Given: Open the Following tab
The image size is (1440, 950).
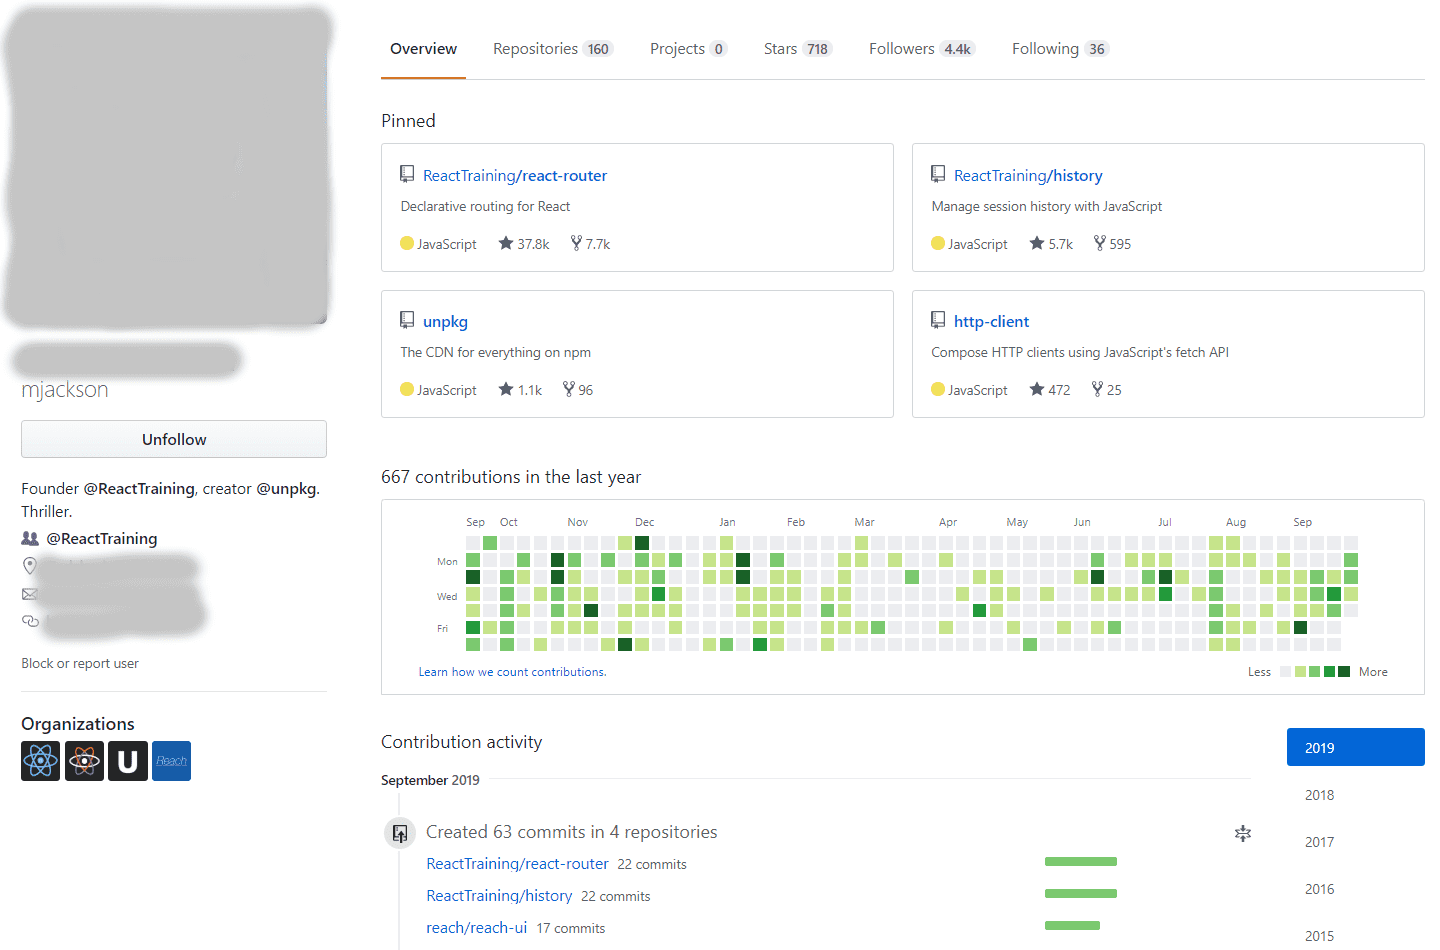Looking at the screenshot, I should 1060,49.
